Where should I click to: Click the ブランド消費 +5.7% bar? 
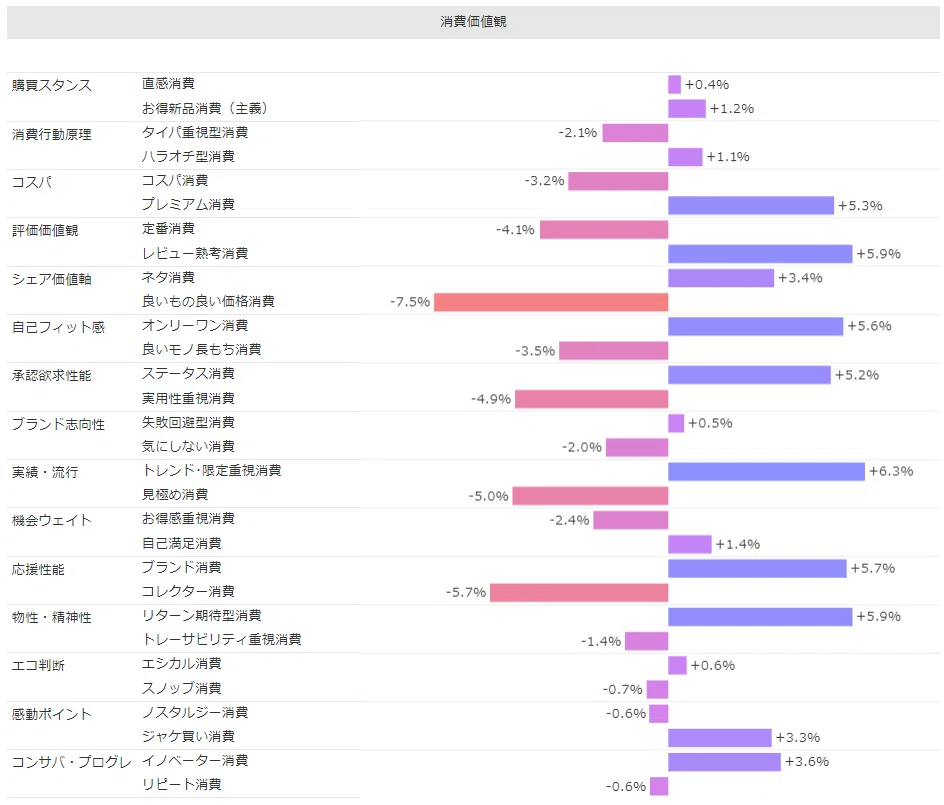(757, 568)
